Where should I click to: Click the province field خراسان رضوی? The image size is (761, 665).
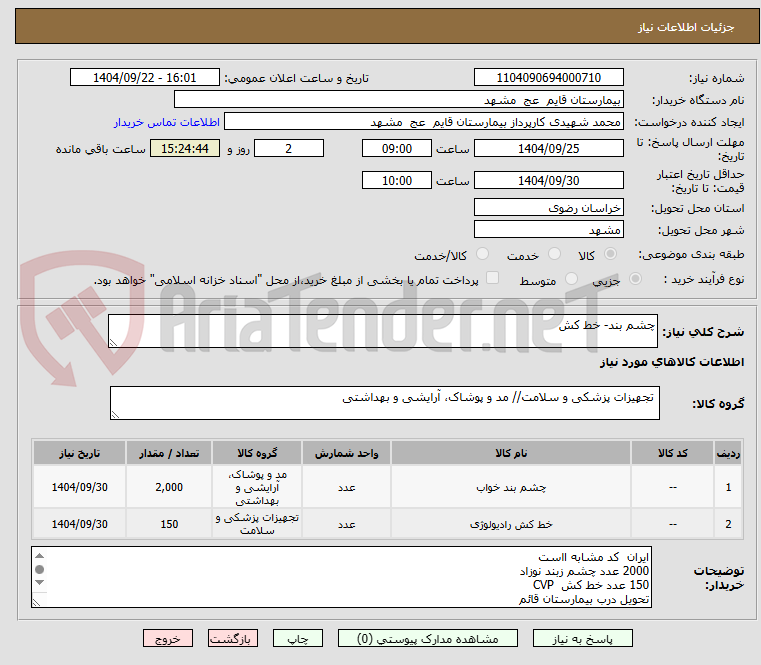(548, 208)
